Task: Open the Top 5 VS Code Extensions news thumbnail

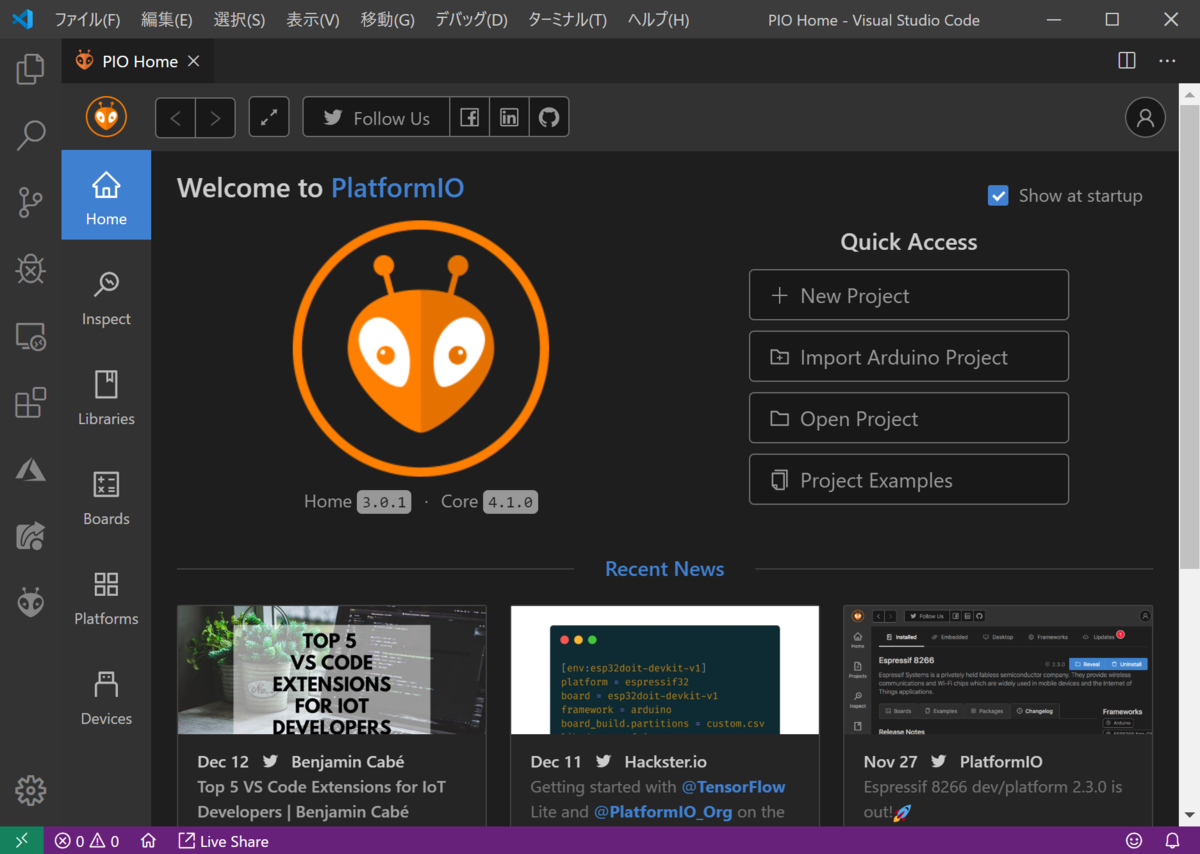Action: tap(332, 670)
